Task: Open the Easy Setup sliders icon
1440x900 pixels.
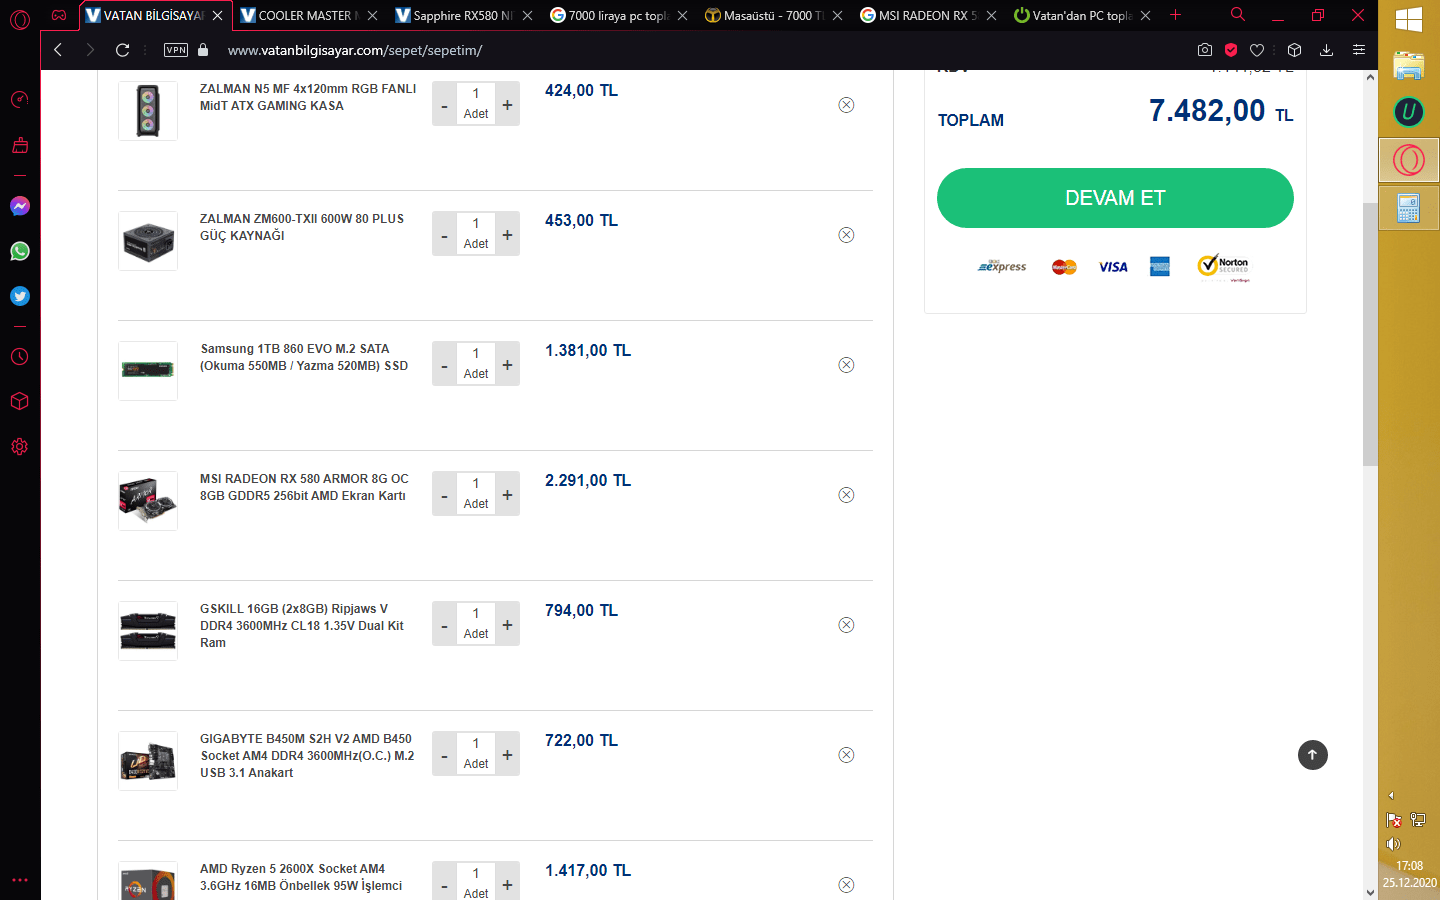Action: (x=1358, y=50)
